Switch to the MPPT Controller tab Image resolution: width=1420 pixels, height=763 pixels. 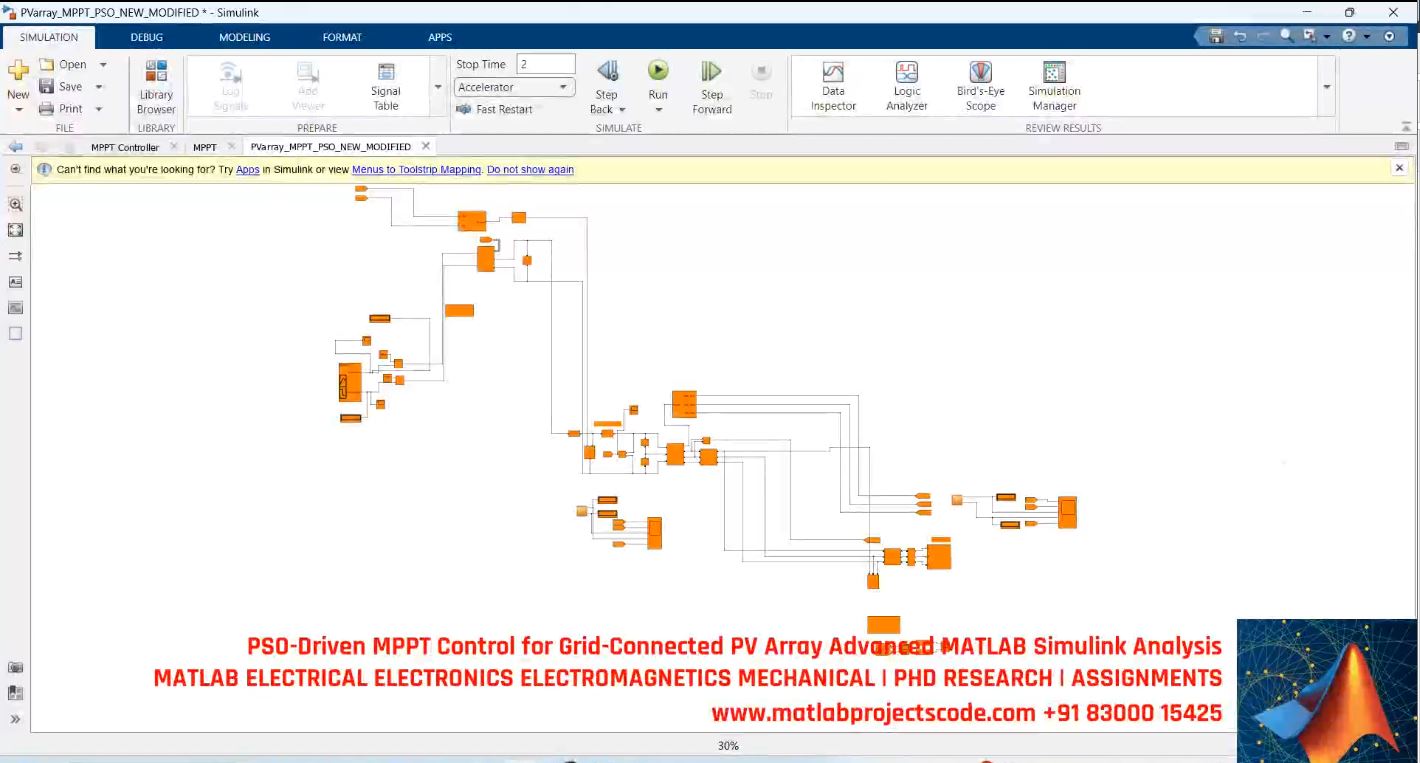point(126,146)
